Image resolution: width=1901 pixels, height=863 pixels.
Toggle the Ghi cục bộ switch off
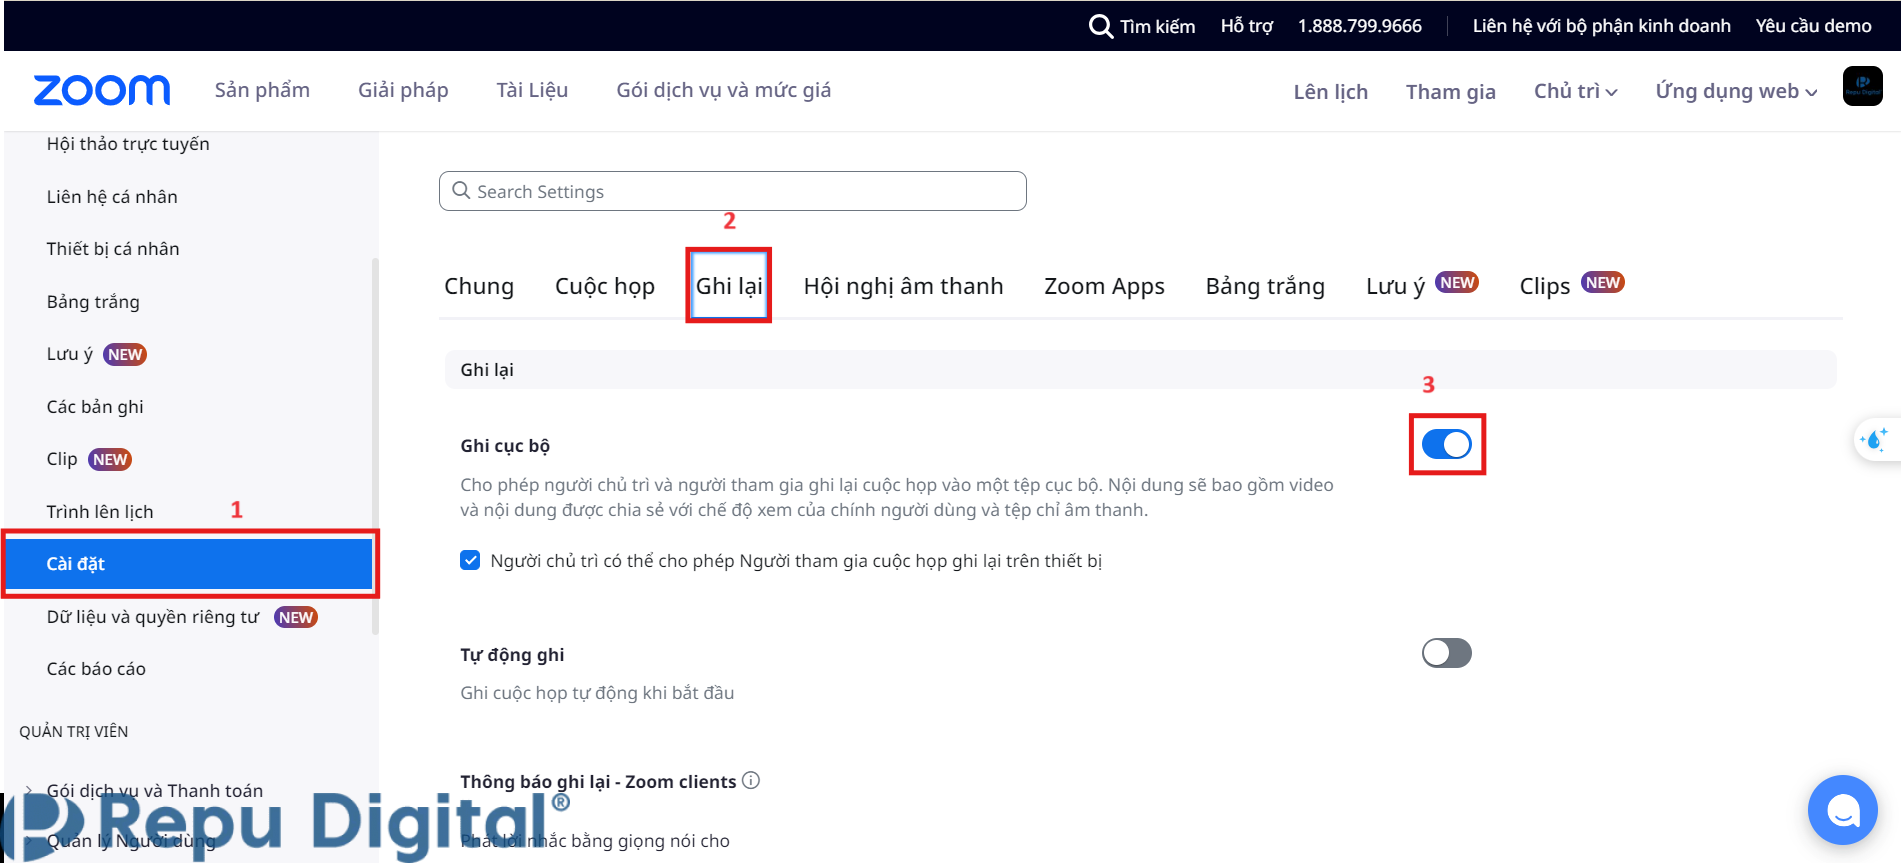(1446, 444)
